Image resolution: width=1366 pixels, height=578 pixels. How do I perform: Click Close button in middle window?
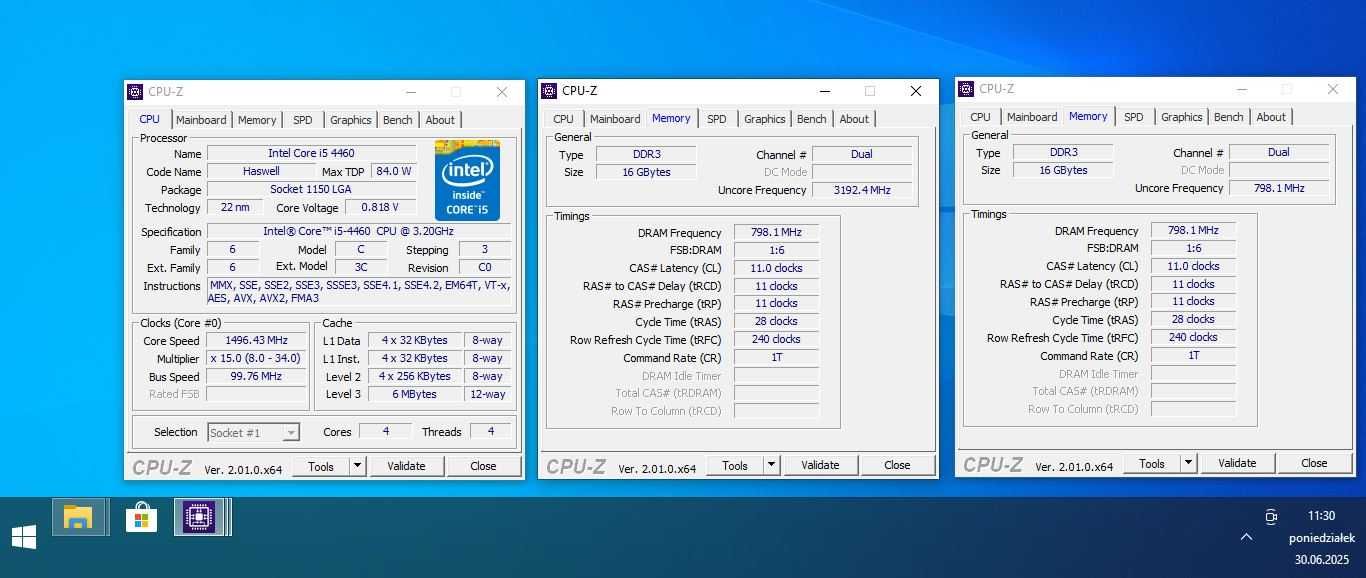tap(897, 465)
